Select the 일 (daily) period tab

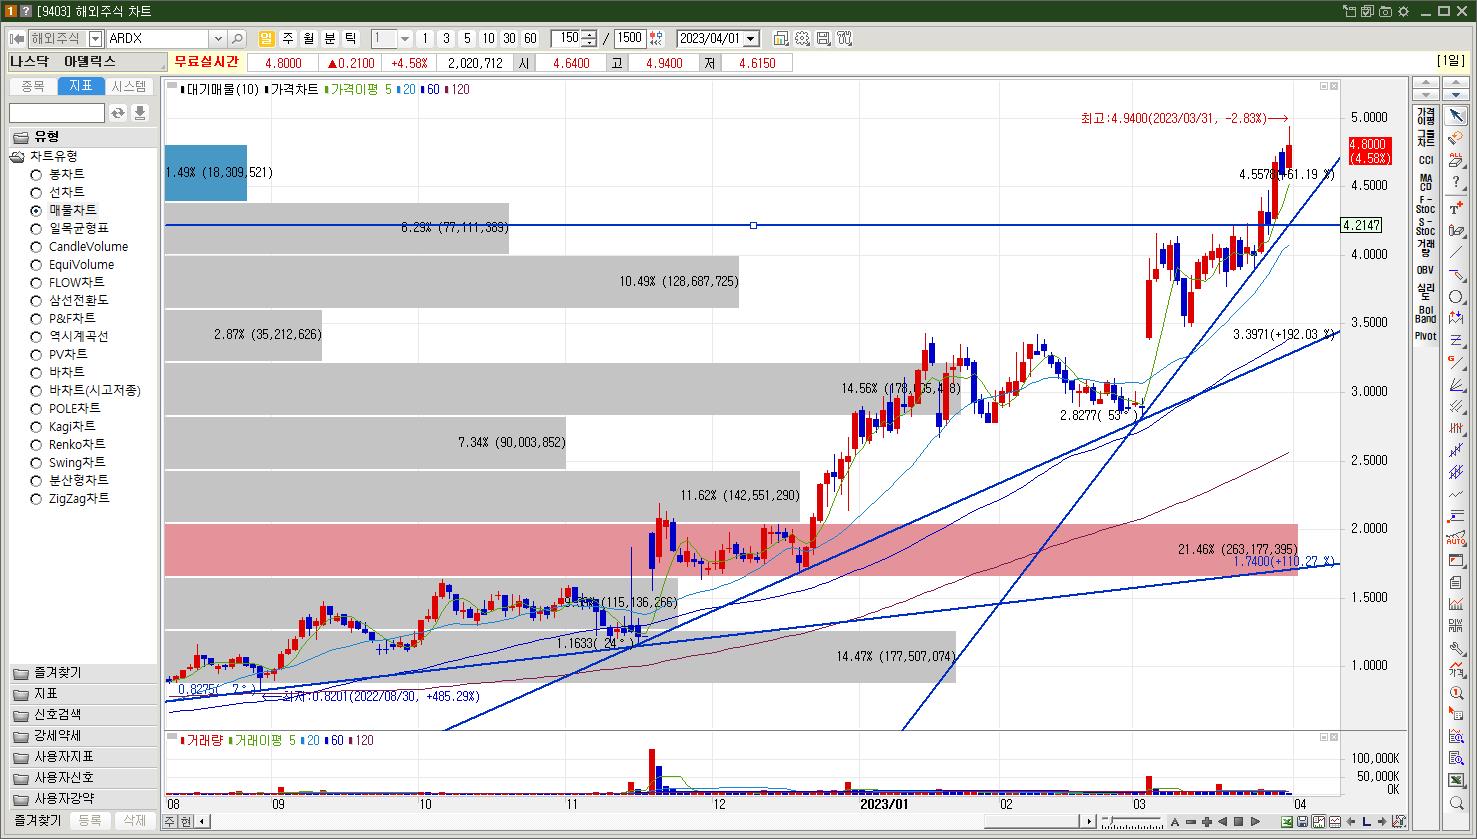click(x=266, y=38)
